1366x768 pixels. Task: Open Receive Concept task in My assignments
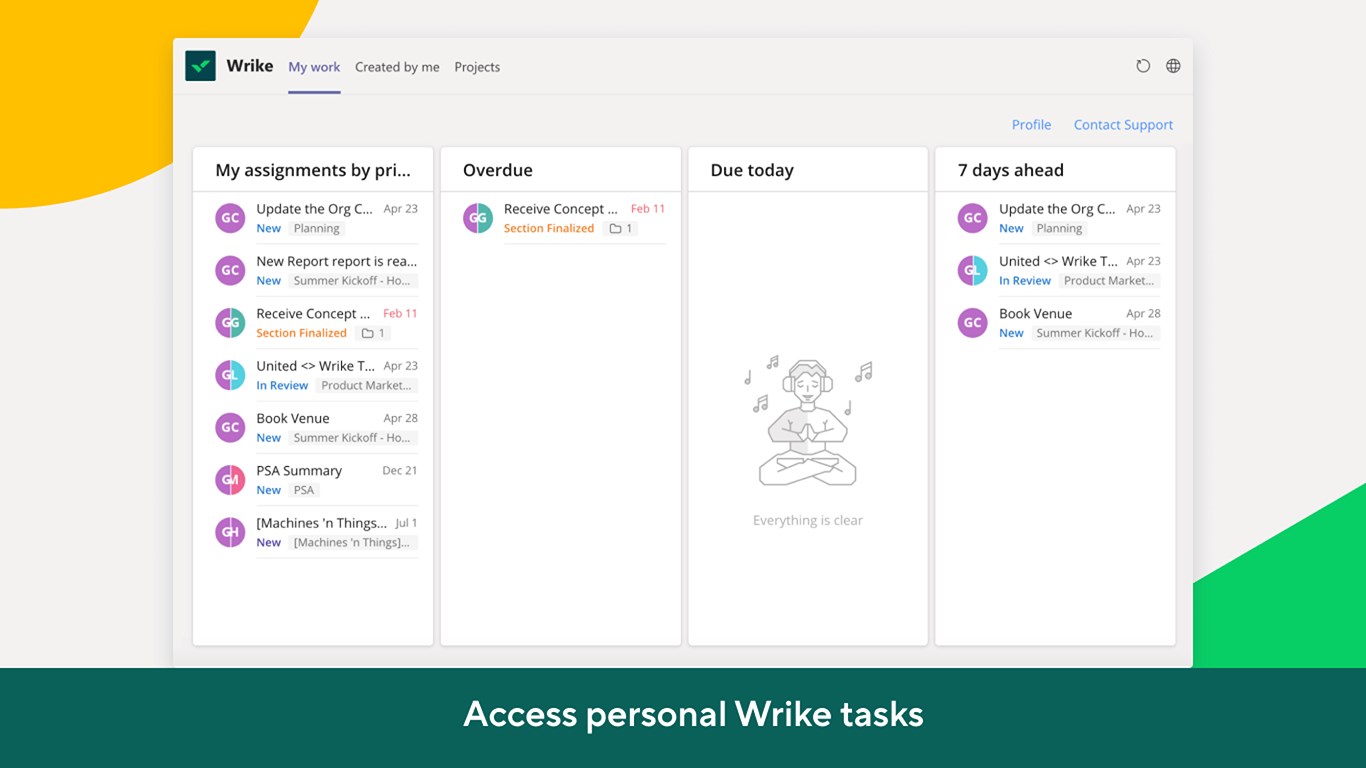[x=313, y=313]
